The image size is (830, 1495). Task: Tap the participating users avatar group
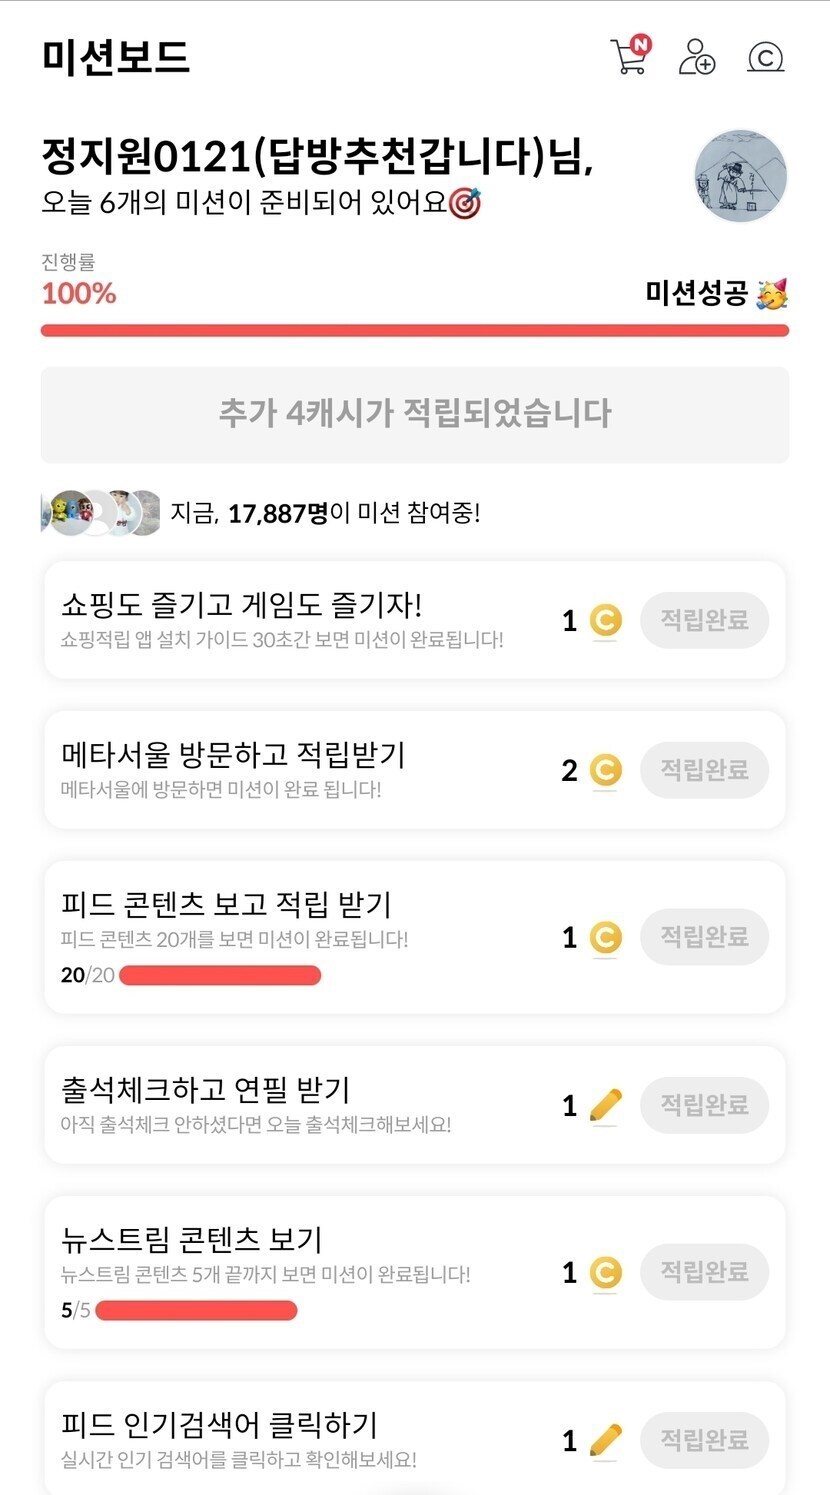(101, 513)
